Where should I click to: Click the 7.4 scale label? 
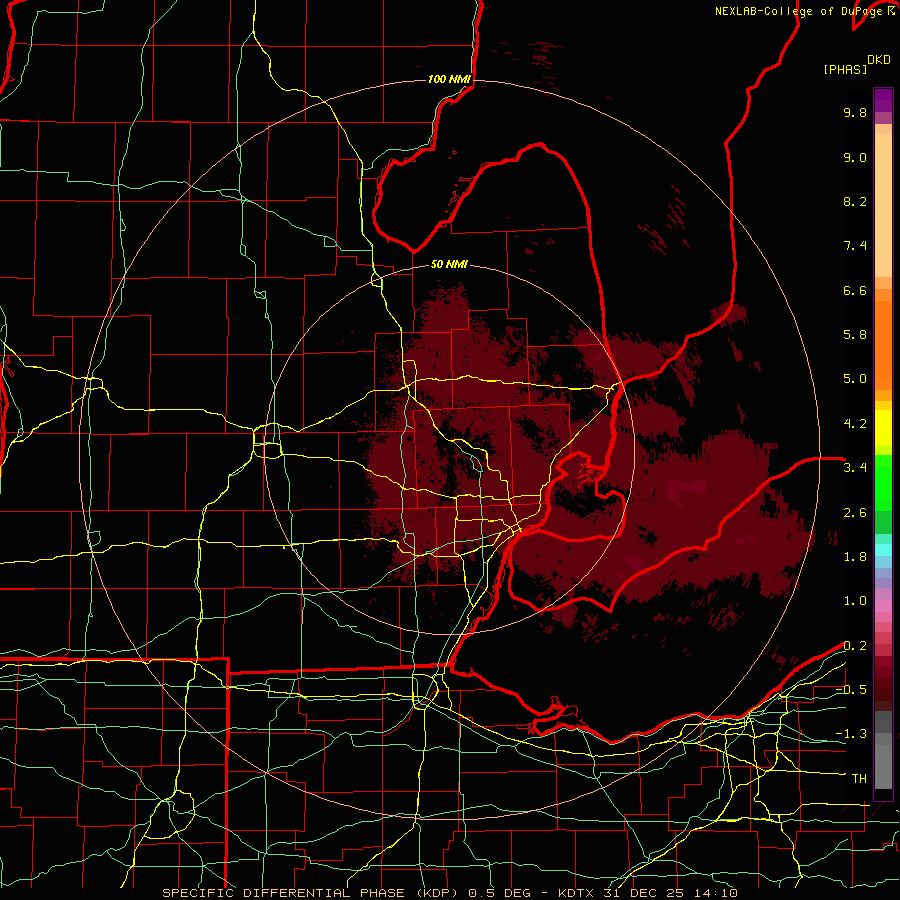tap(855, 246)
